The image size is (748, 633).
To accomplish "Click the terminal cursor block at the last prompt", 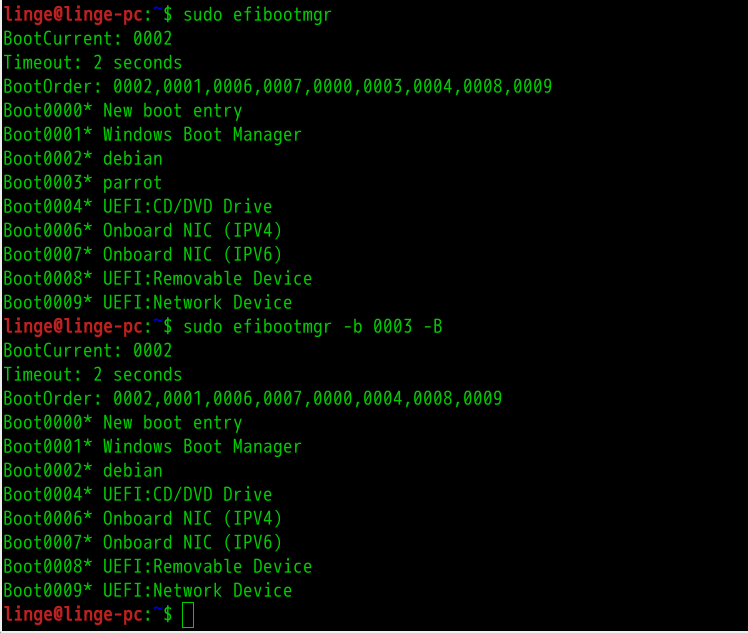I will click(188, 615).
